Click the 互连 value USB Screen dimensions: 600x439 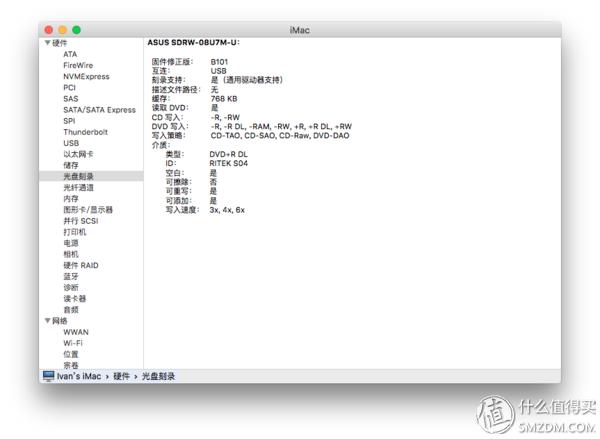click(218, 71)
